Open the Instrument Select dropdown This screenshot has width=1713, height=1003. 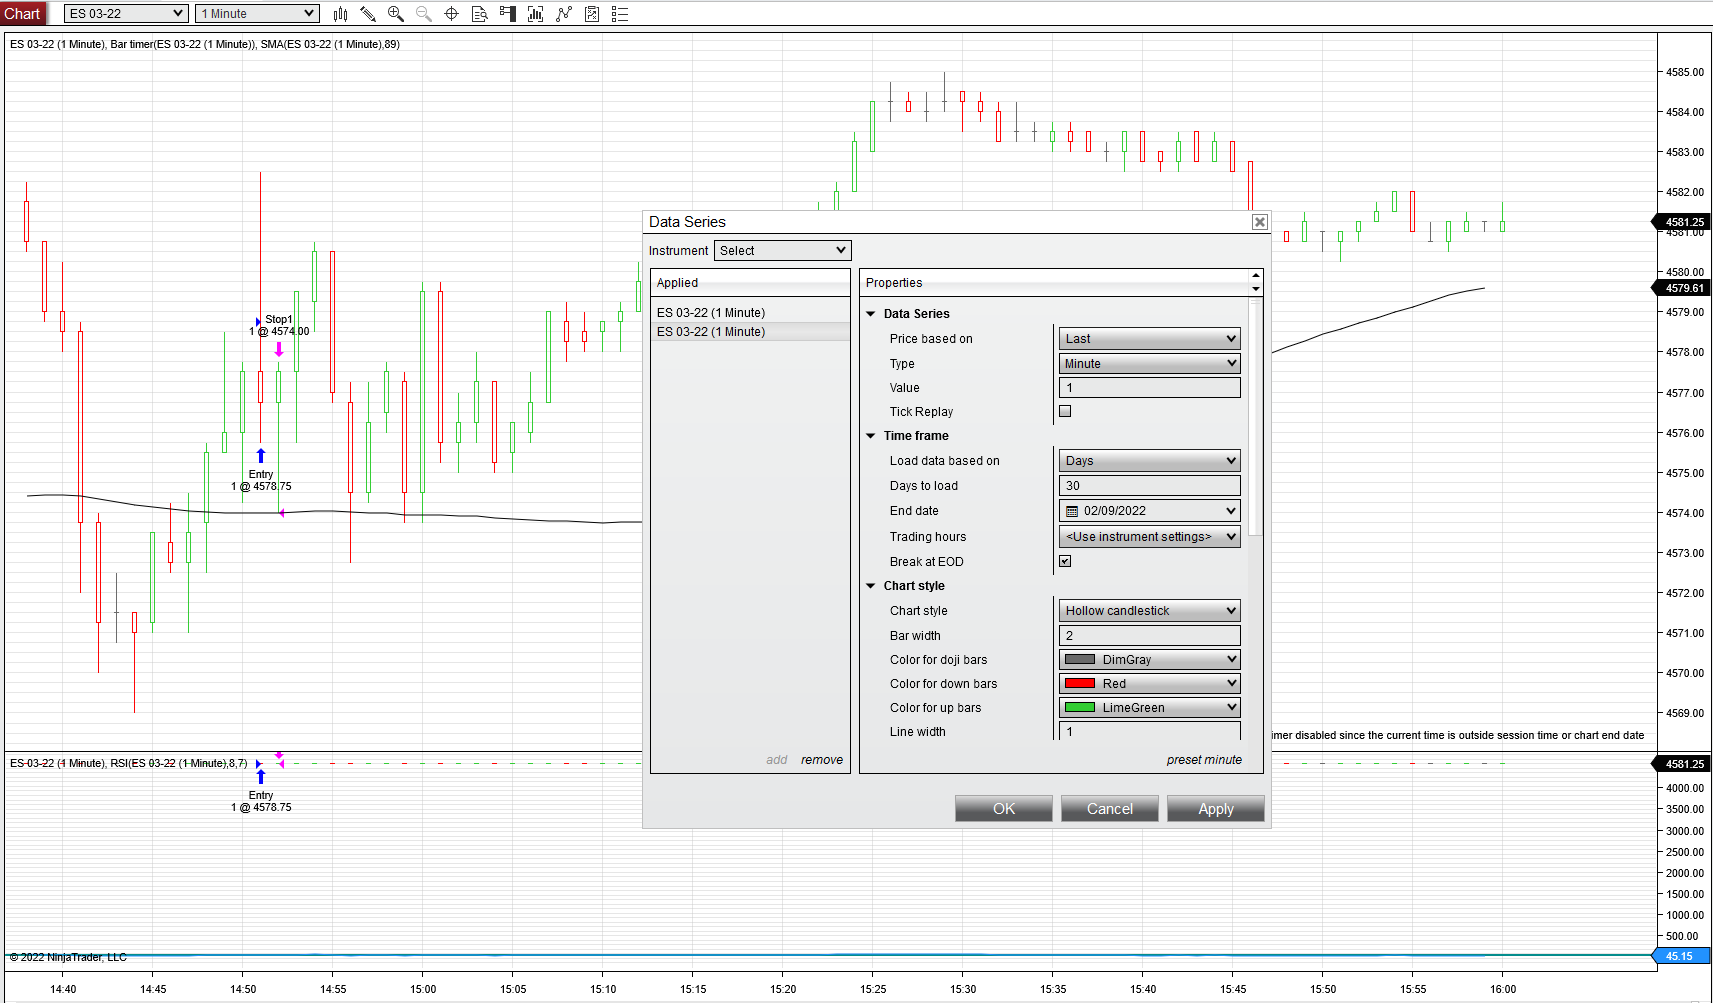coord(783,251)
